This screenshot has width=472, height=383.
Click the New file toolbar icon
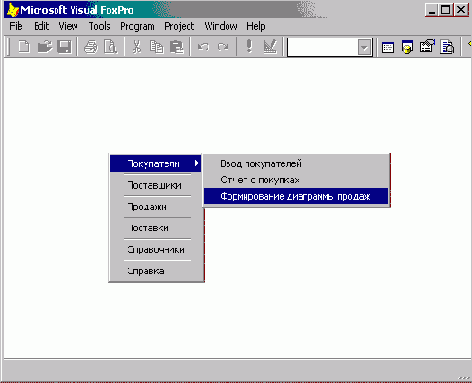coord(23,47)
